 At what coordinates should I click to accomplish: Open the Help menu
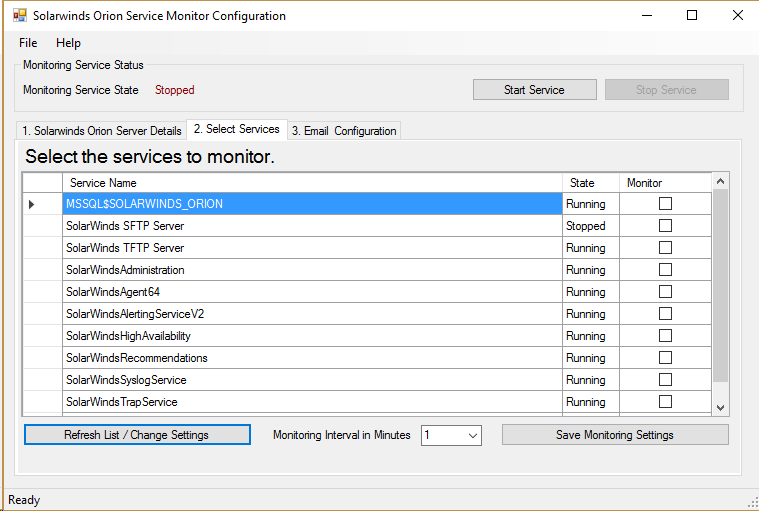[68, 43]
